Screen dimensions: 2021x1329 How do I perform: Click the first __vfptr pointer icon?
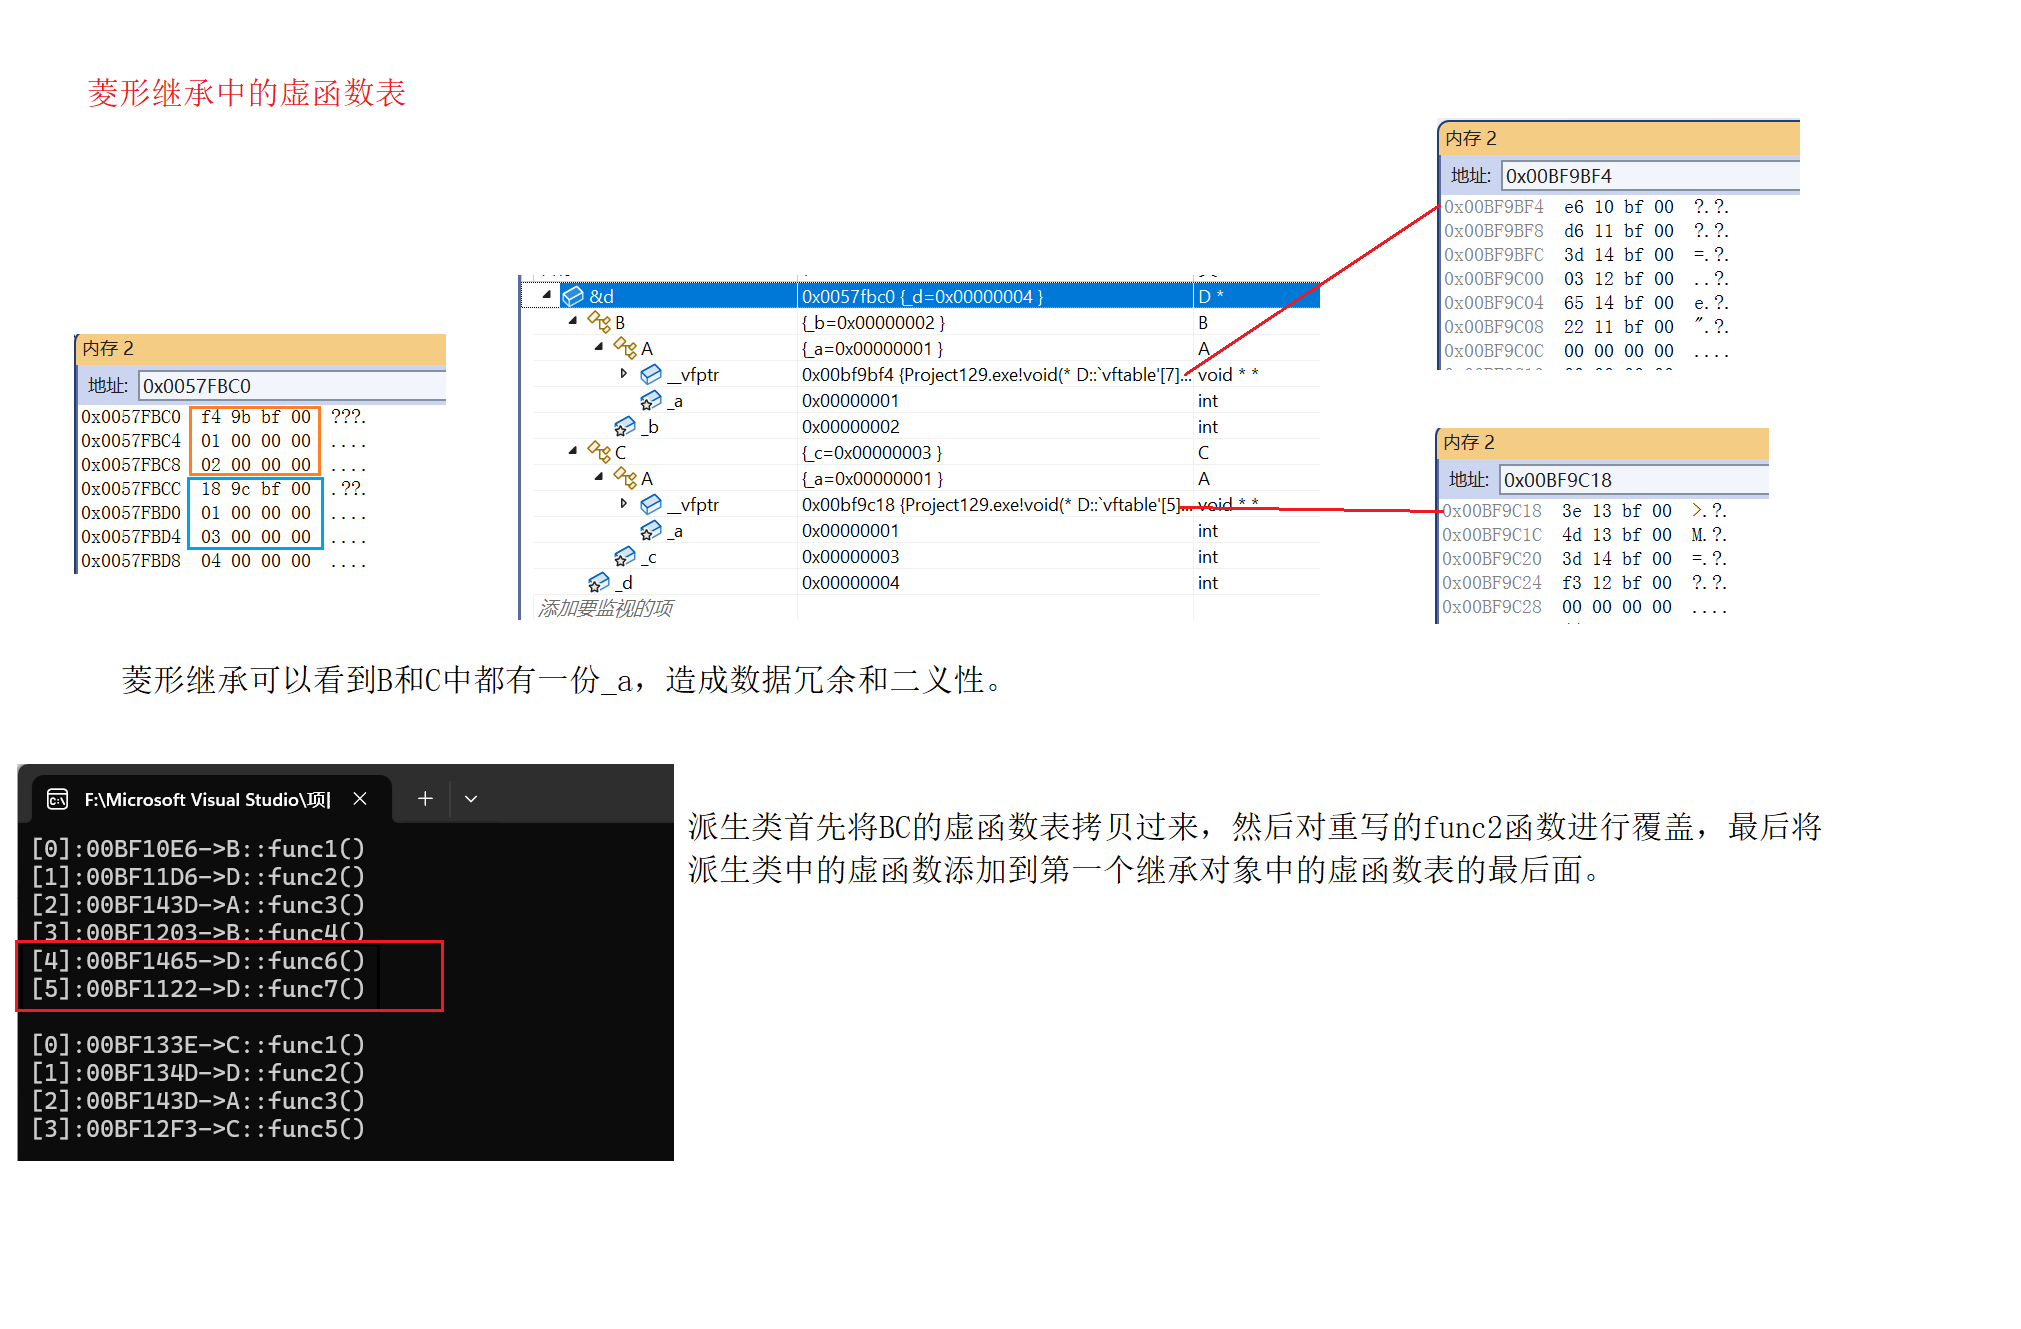pos(651,374)
